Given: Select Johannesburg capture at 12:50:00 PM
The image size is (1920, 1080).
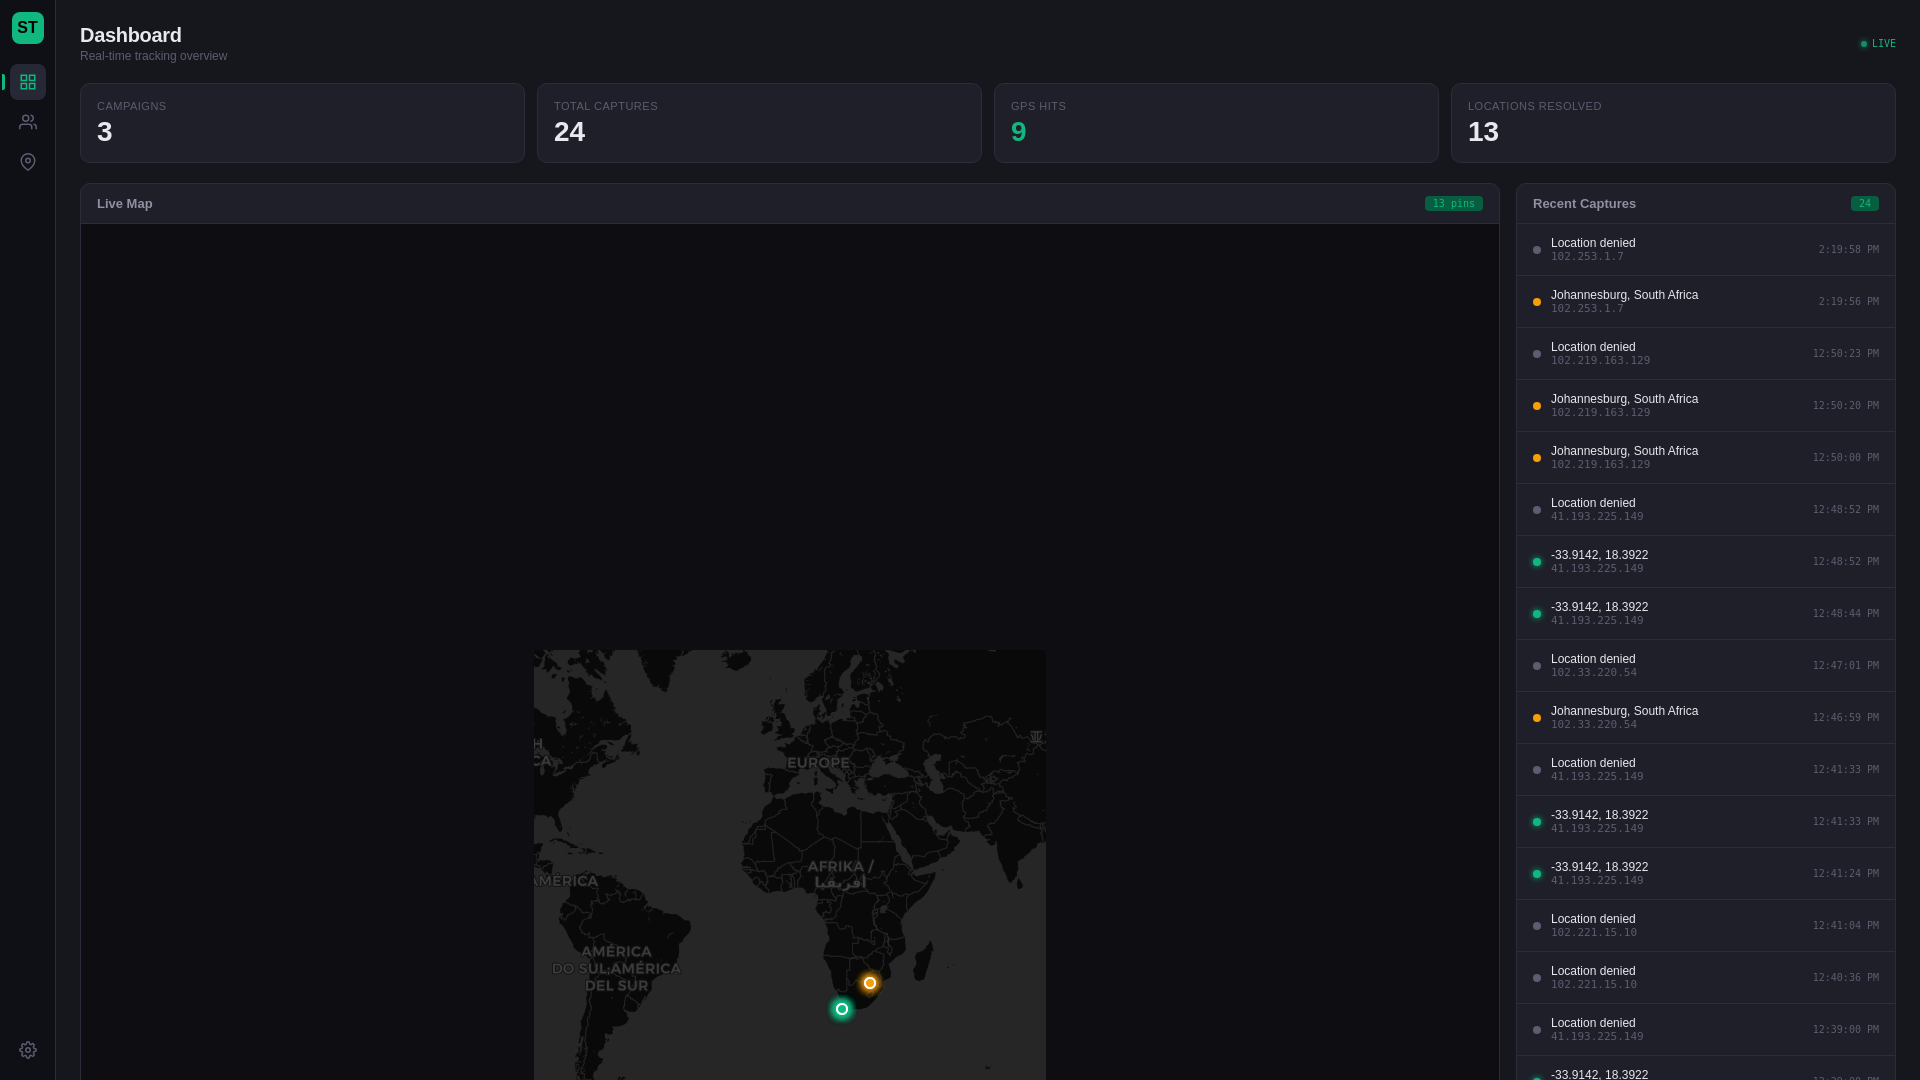Looking at the screenshot, I should (x=1706, y=458).
